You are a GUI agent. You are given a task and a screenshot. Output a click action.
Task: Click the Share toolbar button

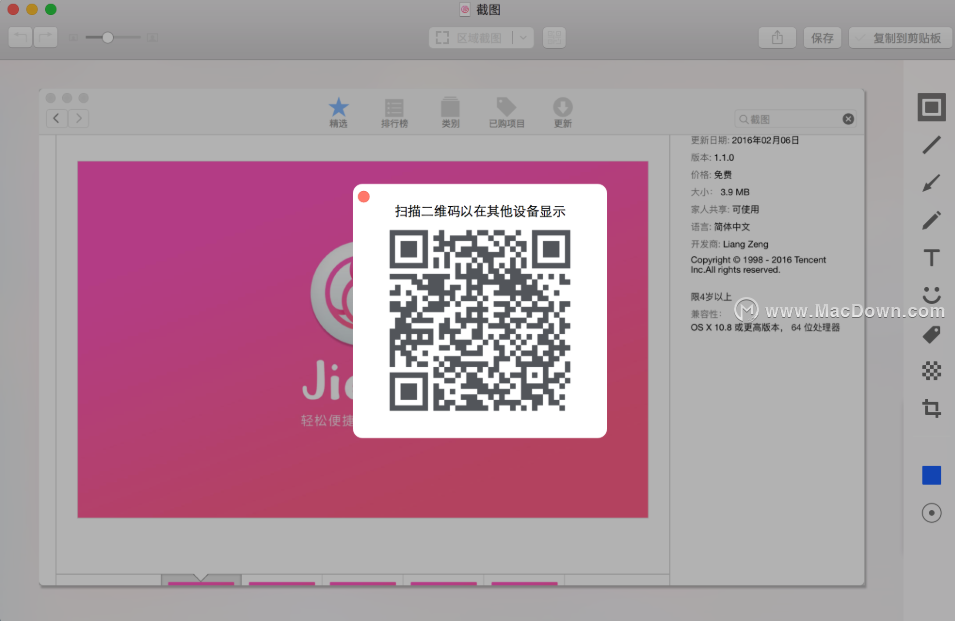tap(777, 38)
